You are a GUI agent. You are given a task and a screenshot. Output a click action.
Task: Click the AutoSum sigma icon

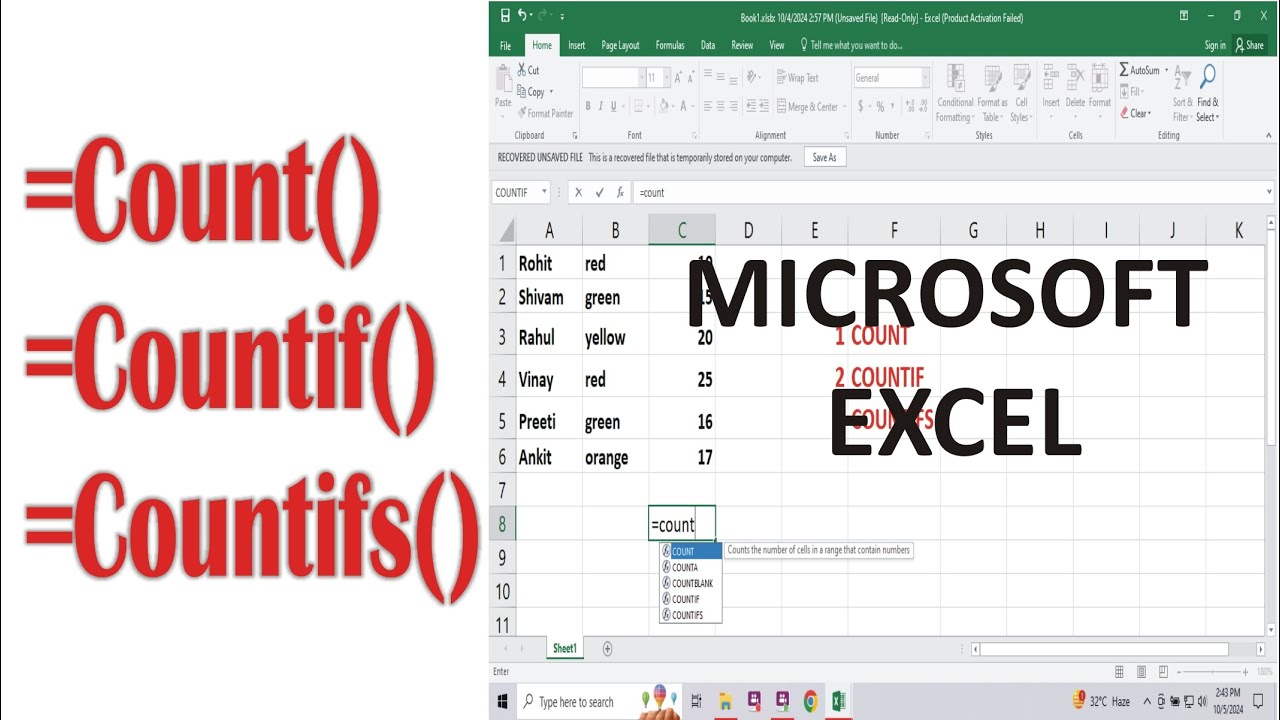pyautogui.click(x=1124, y=70)
